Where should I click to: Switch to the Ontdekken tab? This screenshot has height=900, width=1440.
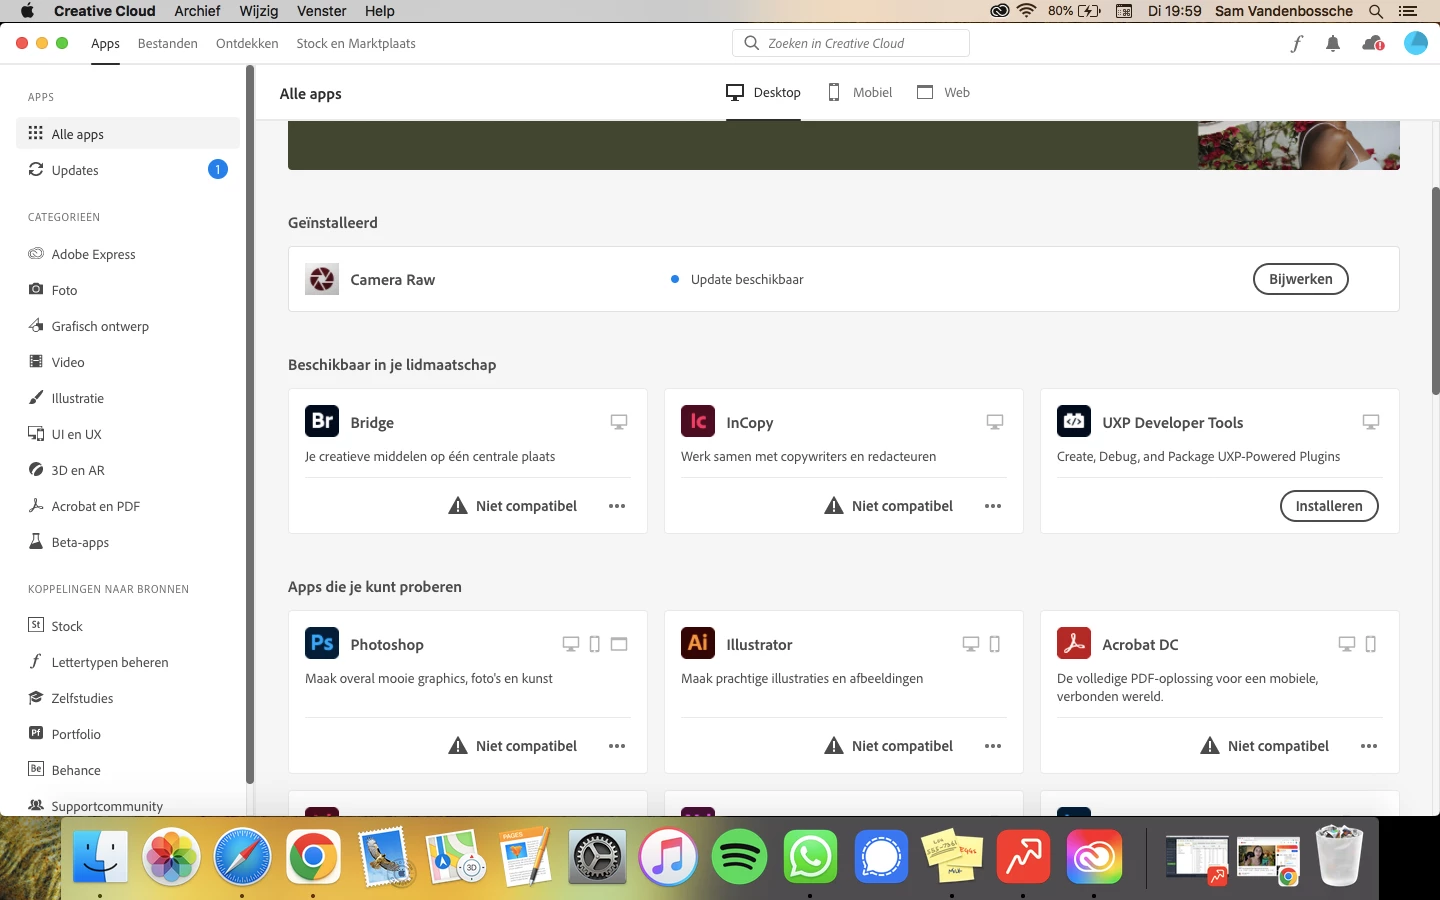coord(247,43)
